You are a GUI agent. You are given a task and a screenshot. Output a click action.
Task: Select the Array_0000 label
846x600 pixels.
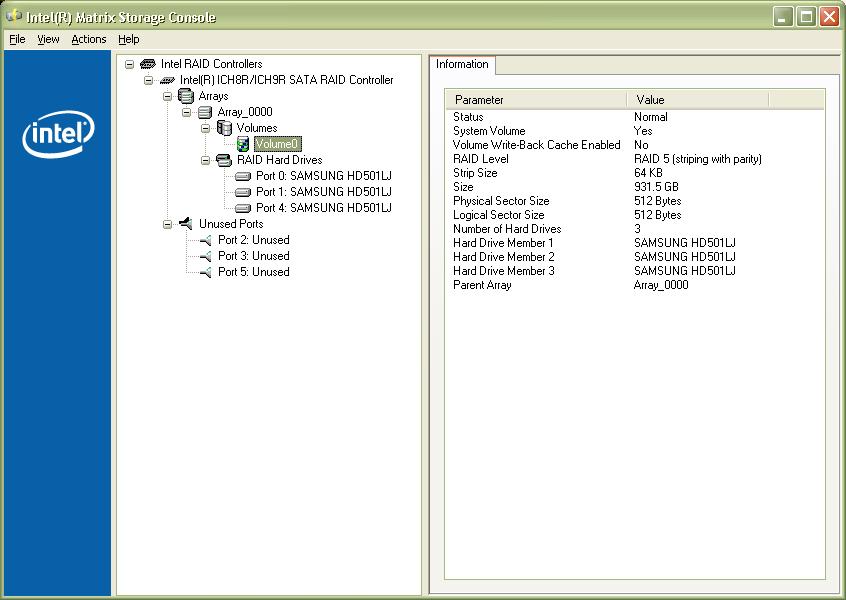[x=245, y=112]
